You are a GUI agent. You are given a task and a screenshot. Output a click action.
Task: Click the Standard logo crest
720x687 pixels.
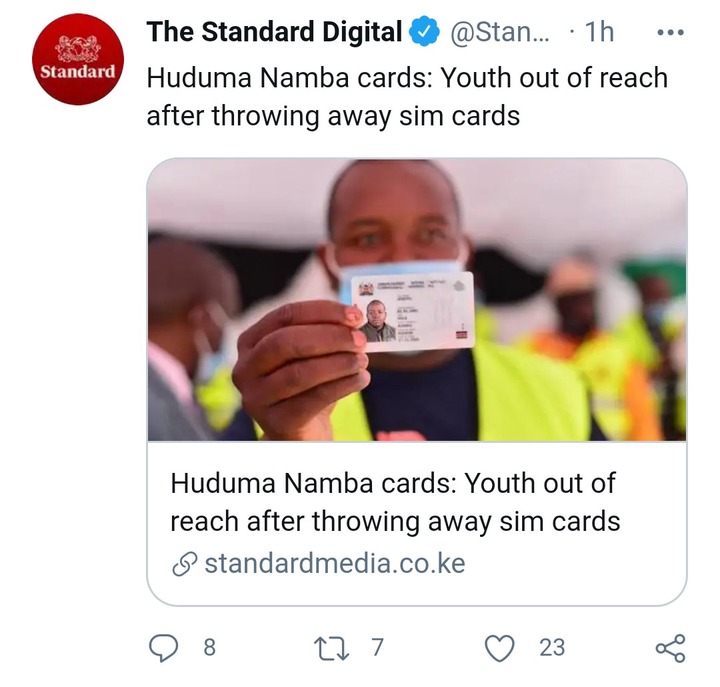[x=78, y=49]
